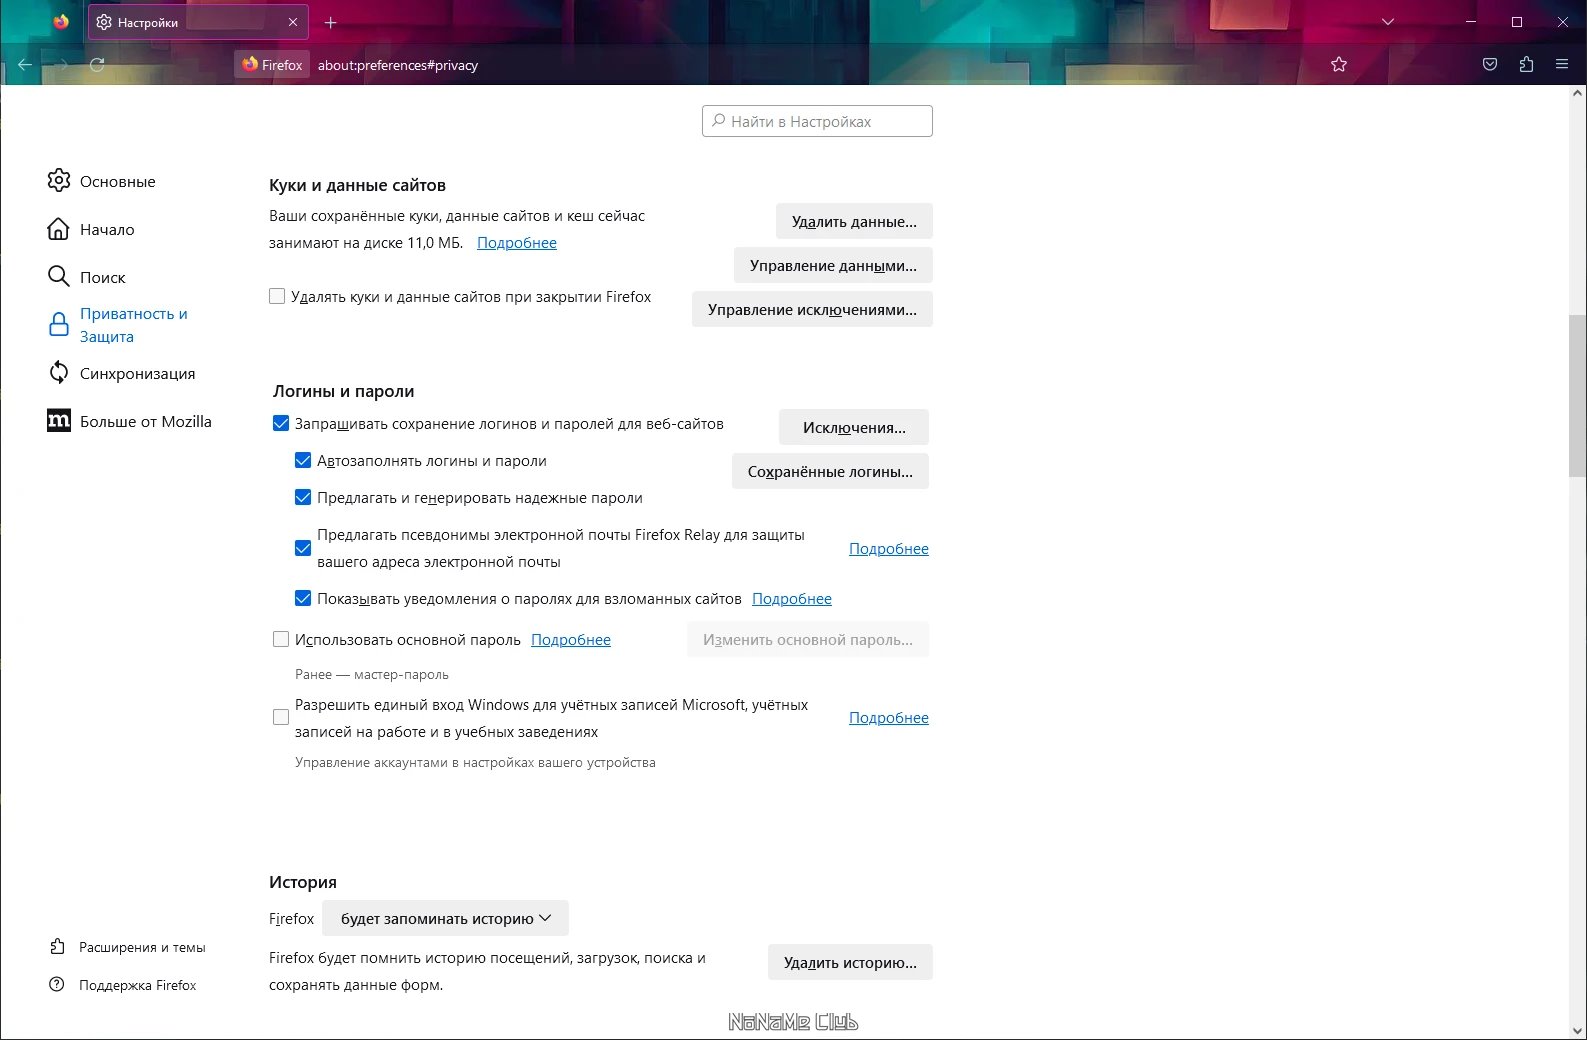Open Поддержка Firefox link
Viewport: 1587px width, 1040px height.
pos(137,985)
